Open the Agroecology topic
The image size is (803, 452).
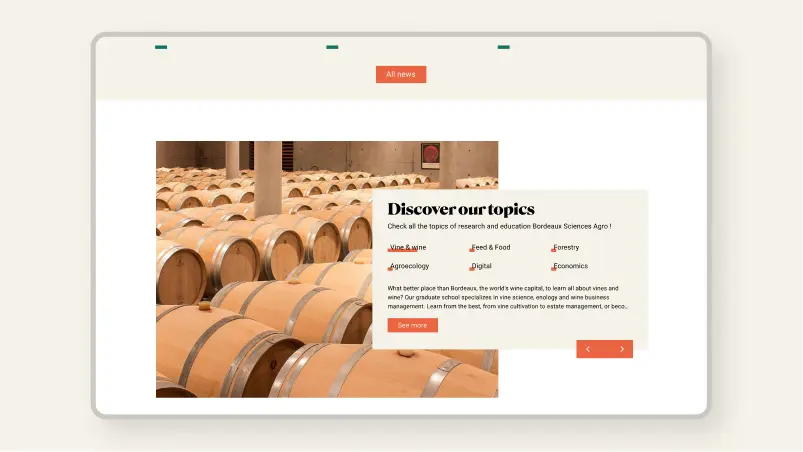[x=409, y=266]
